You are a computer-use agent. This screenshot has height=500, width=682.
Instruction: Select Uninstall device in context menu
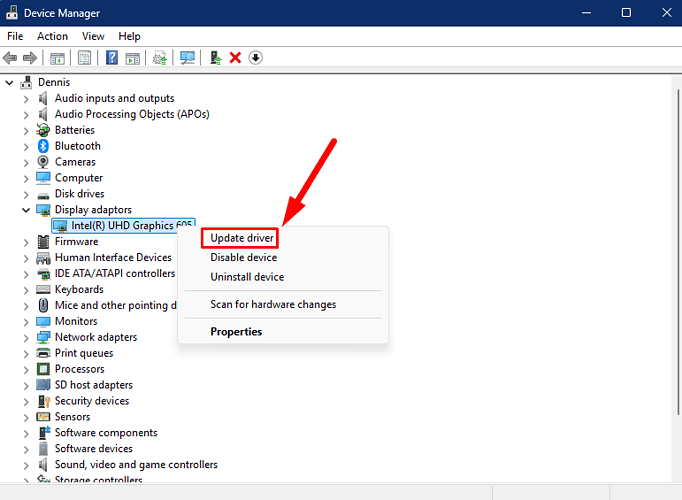(x=247, y=277)
